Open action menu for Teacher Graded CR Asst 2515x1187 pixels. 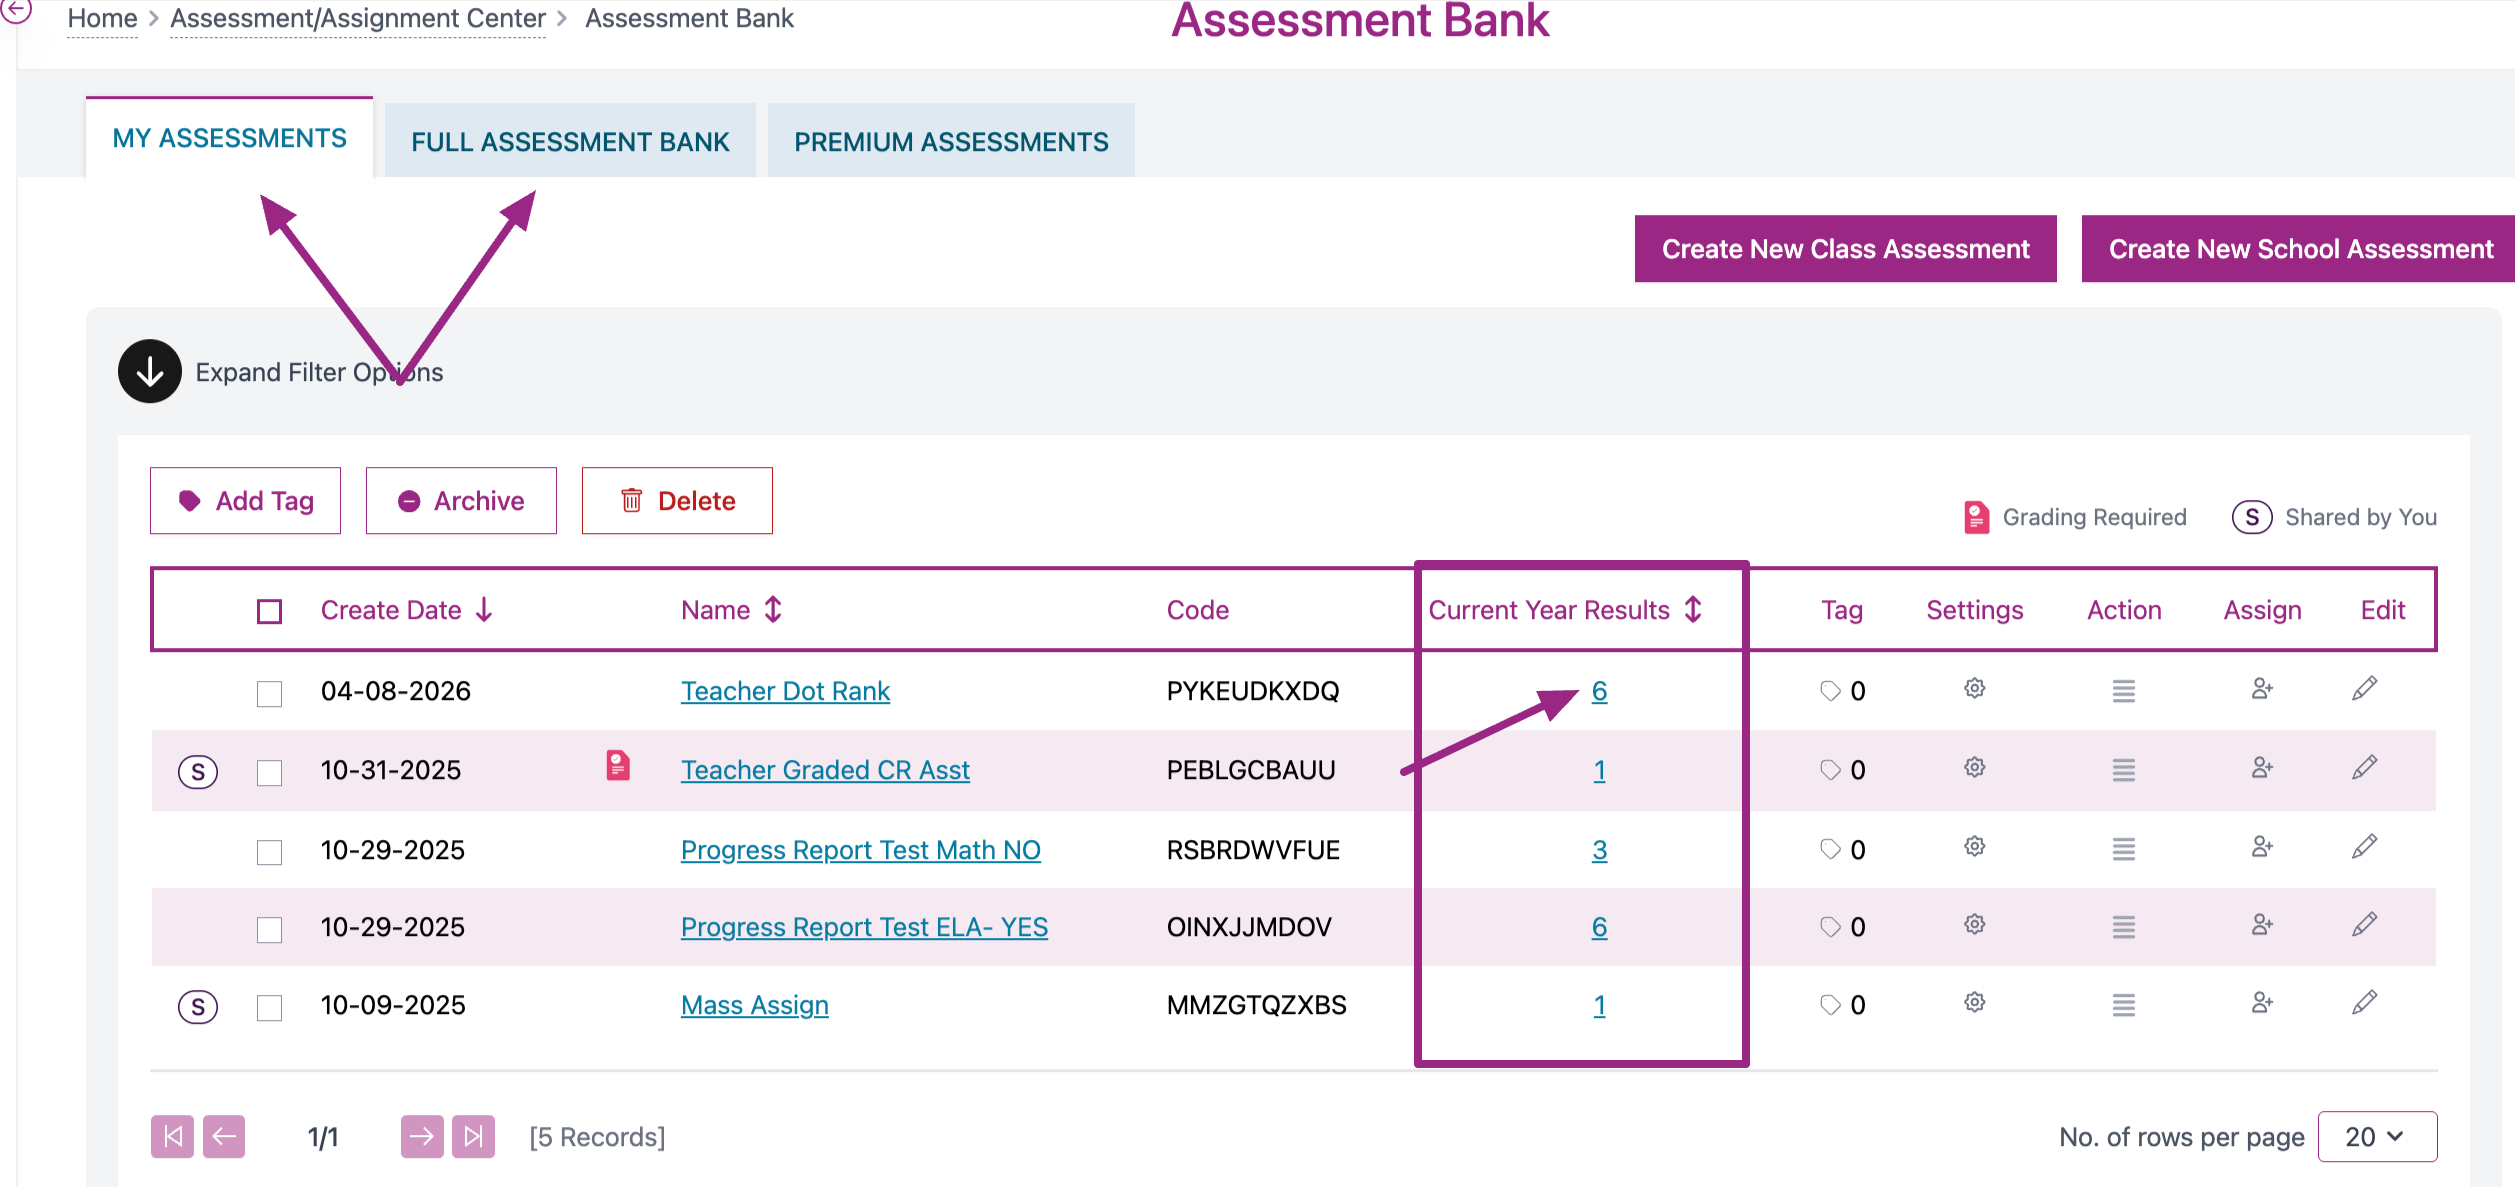pyautogui.click(x=2123, y=770)
